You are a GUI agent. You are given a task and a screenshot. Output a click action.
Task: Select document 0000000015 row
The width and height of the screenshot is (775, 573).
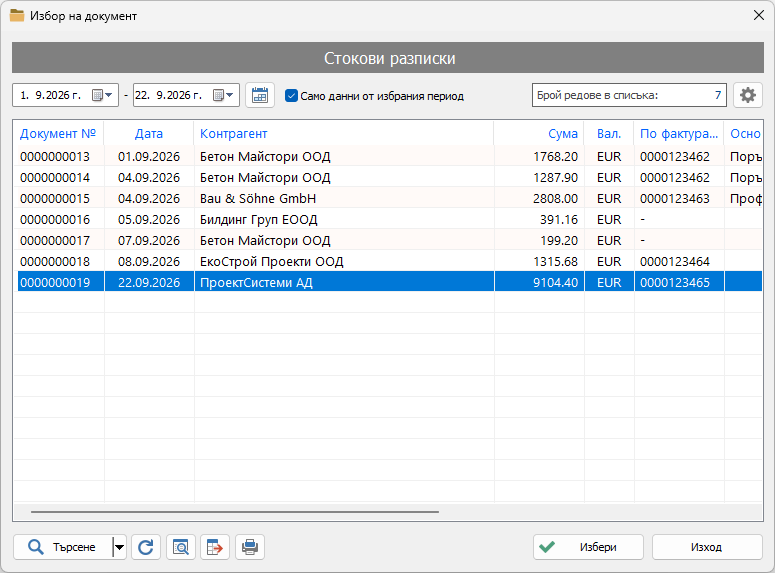(390, 198)
